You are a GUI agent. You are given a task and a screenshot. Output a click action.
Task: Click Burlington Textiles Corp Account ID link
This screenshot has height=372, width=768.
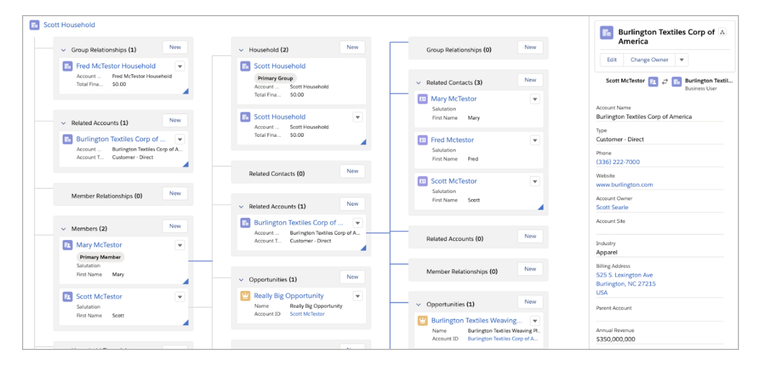[x=503, y=339]
